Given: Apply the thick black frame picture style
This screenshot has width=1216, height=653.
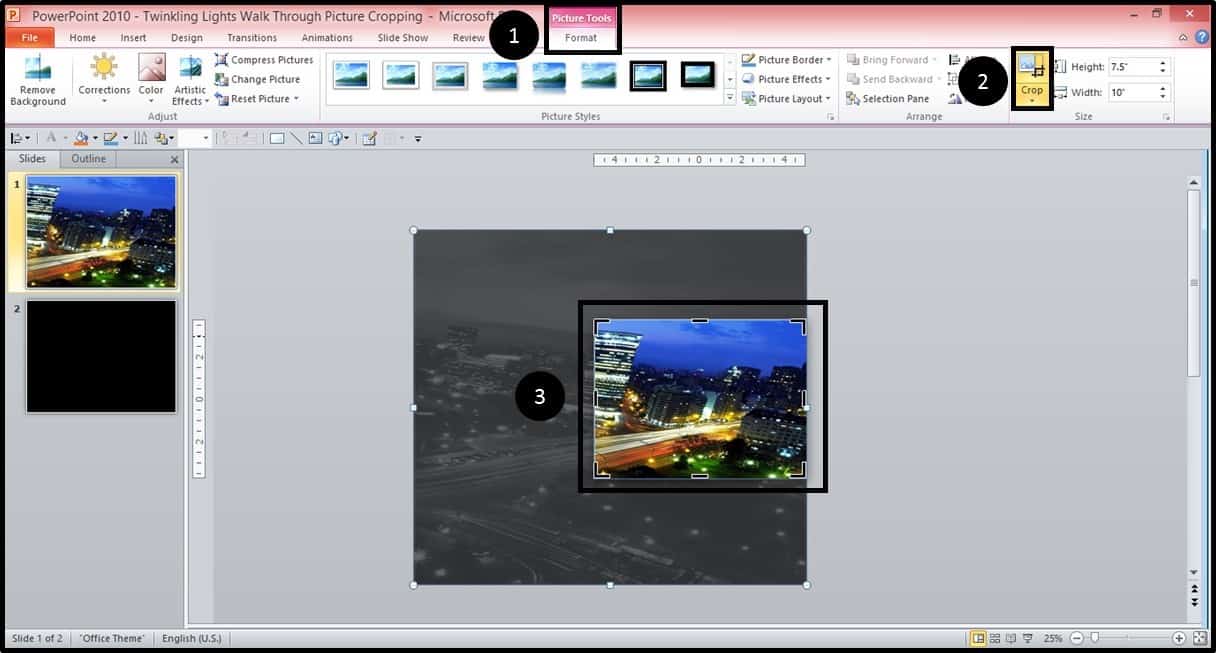Looking at the screenshot, I should pyautogui.click(x=698, y=75).
